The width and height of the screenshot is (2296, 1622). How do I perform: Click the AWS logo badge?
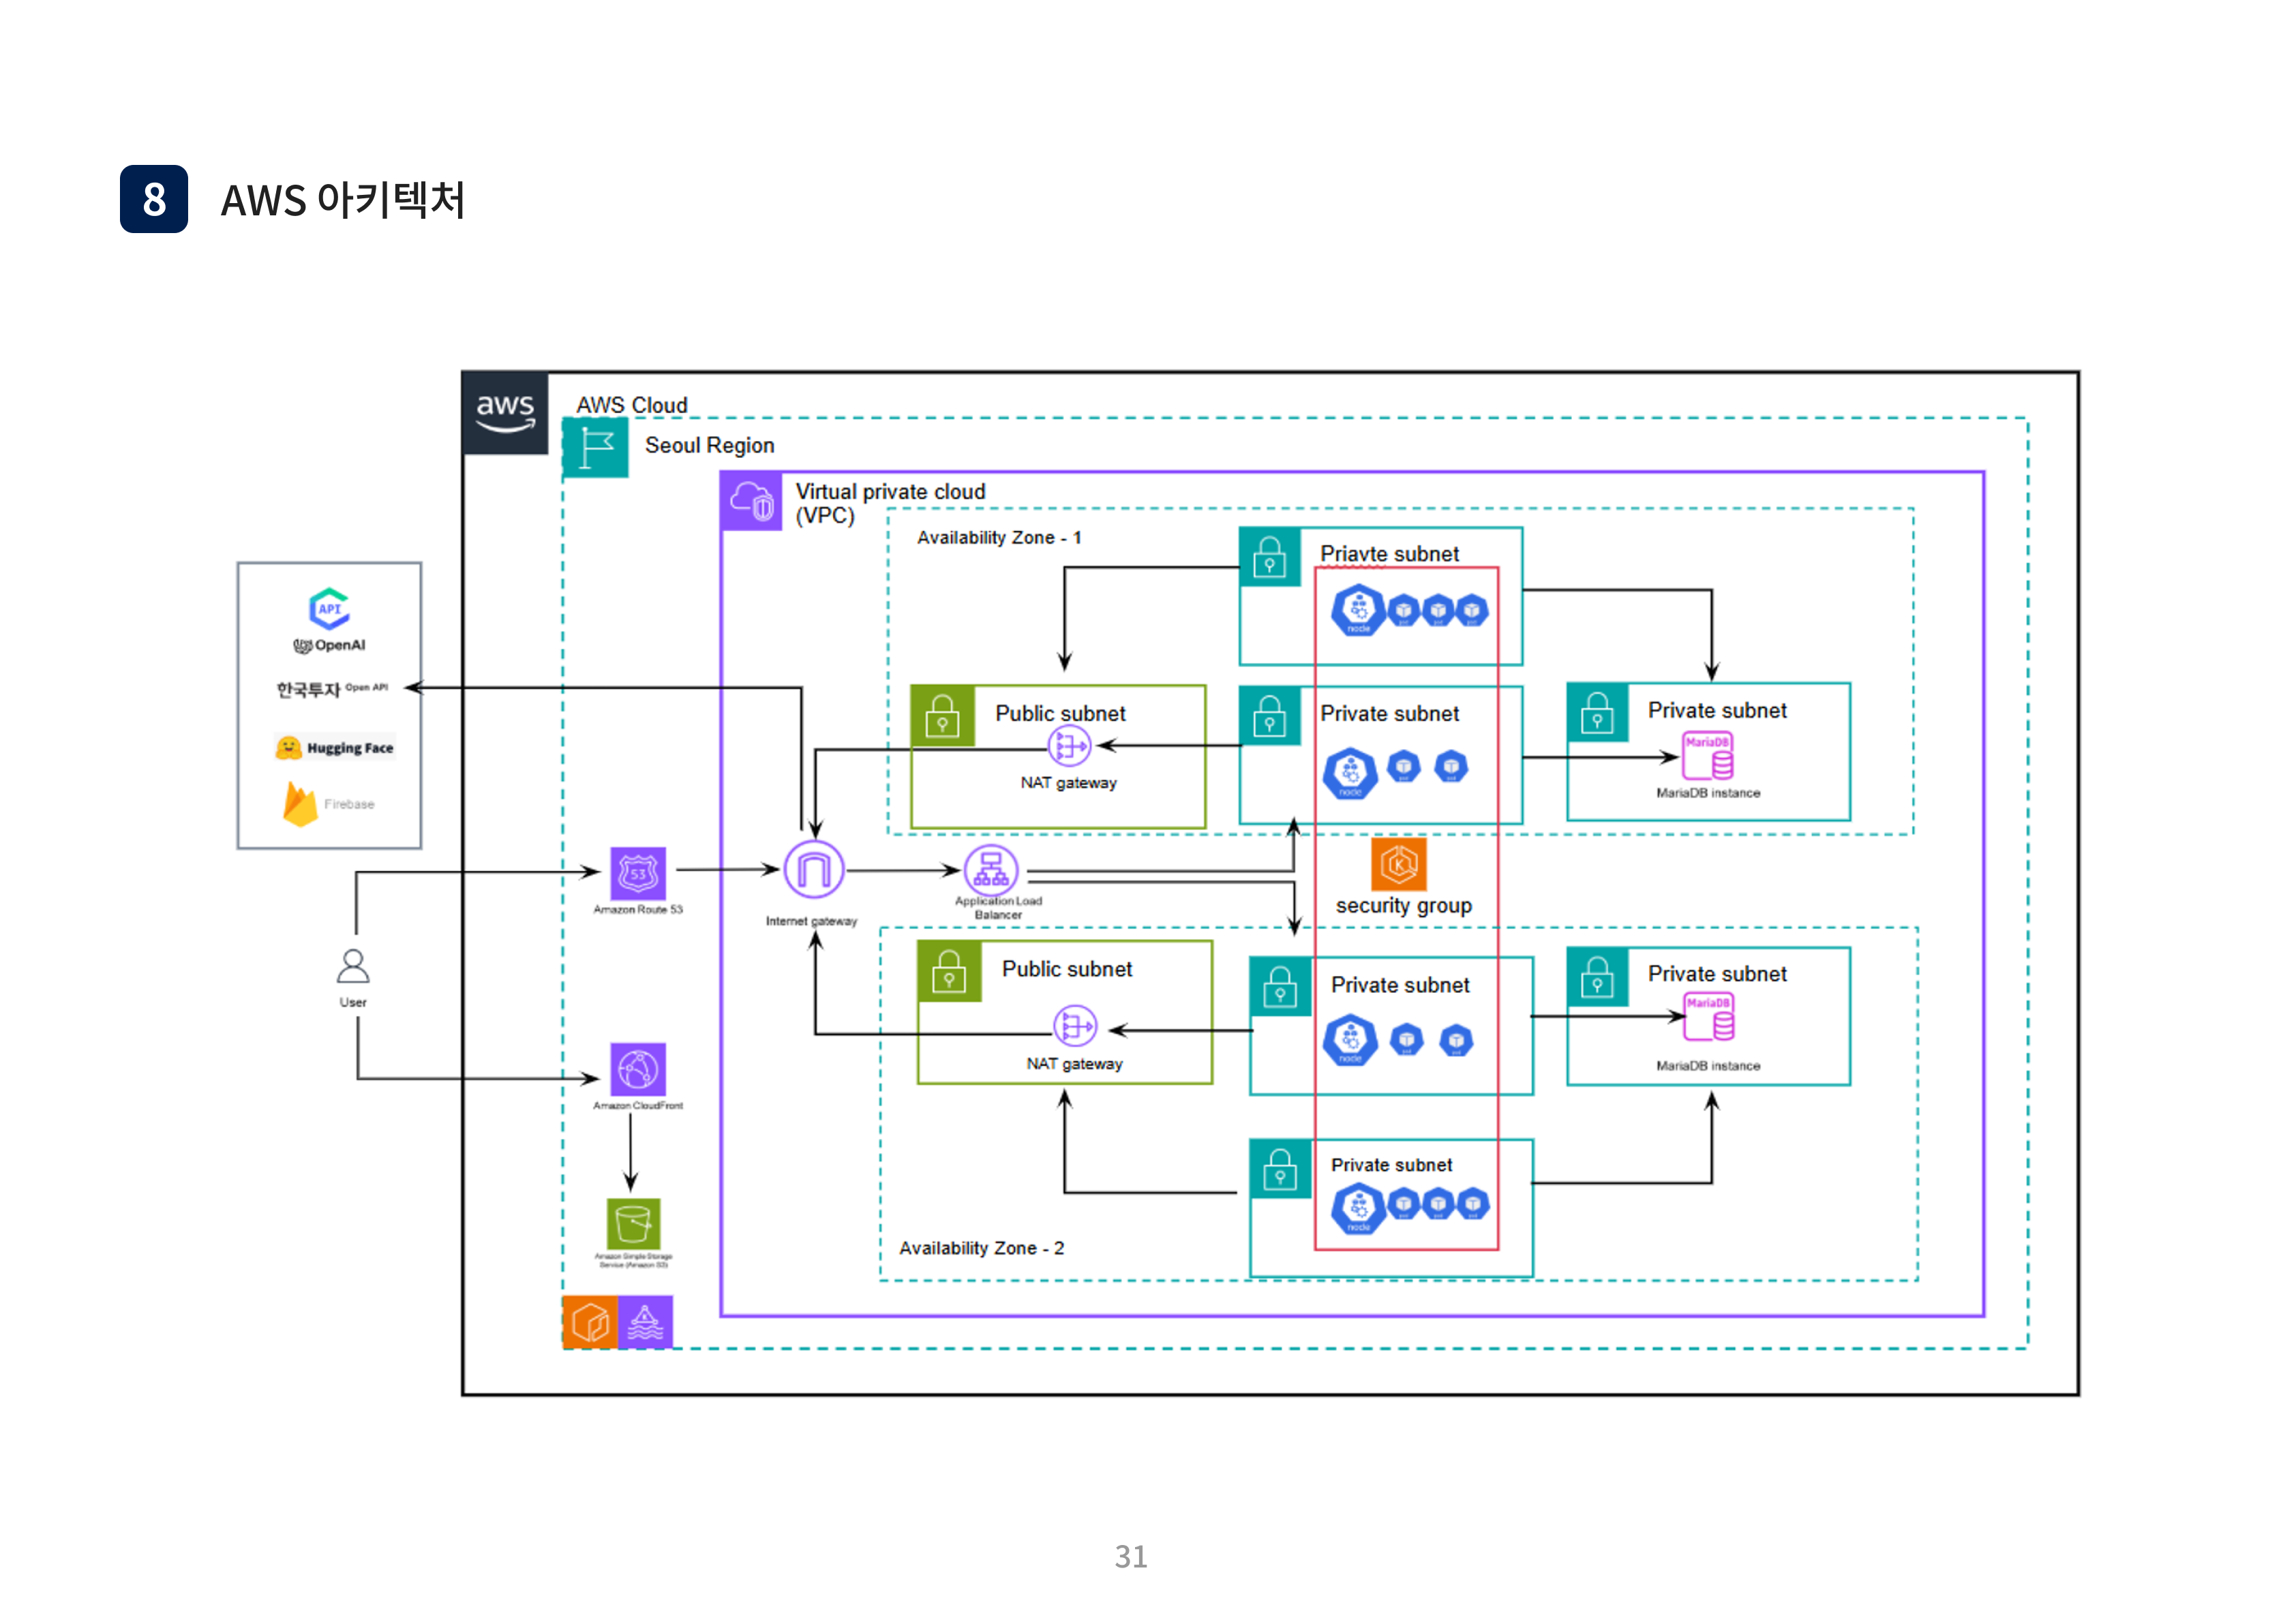[x=505, y=413]
